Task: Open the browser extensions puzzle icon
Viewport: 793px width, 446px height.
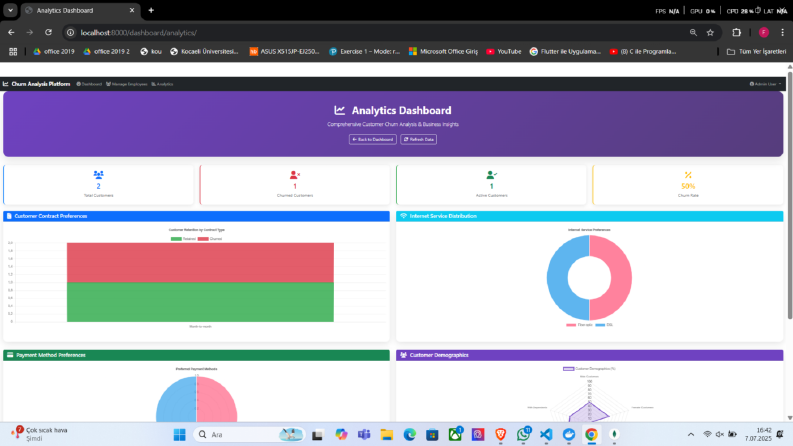Action: pos(736,32)
